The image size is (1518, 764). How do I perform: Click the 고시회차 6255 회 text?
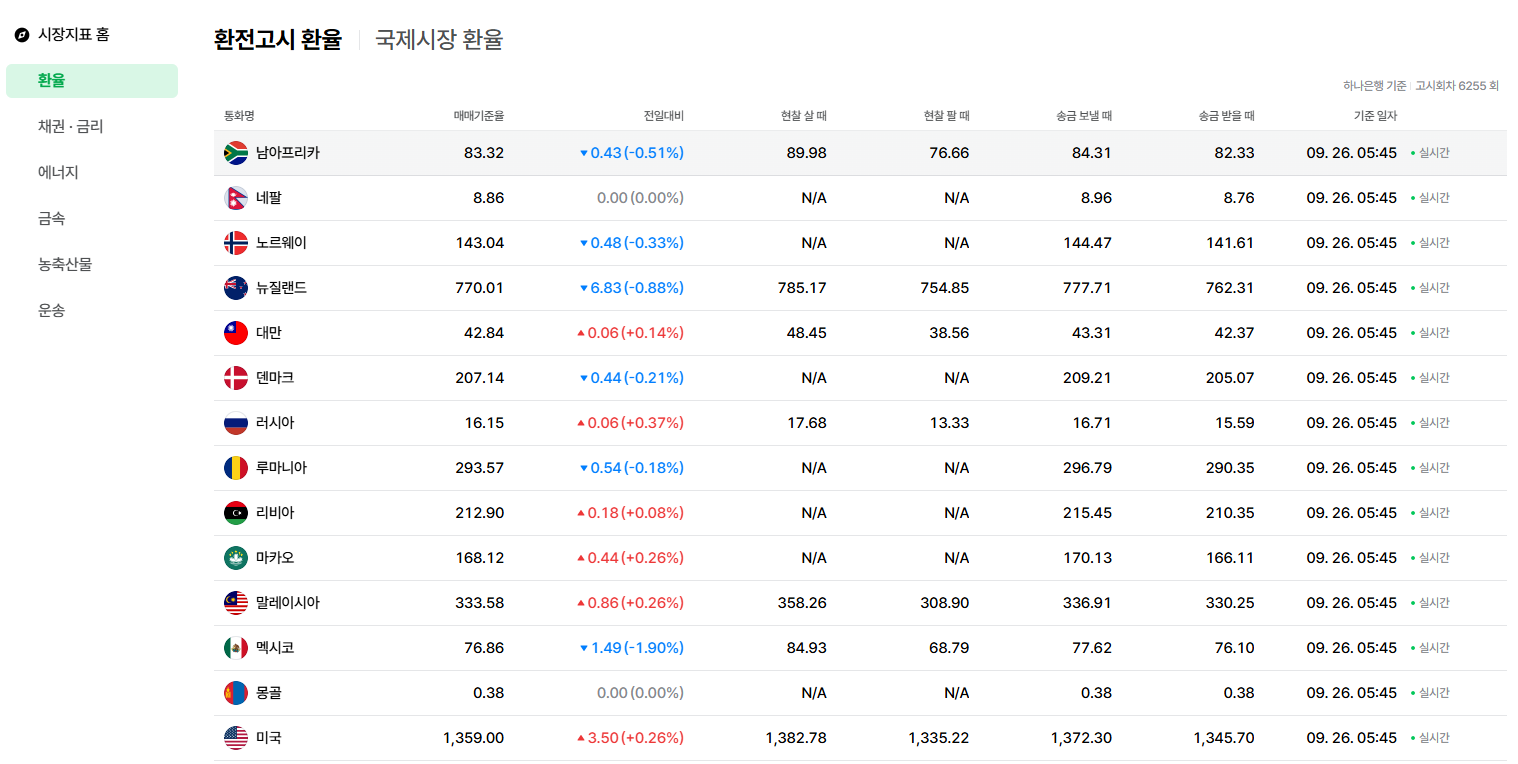(1457, 86)
